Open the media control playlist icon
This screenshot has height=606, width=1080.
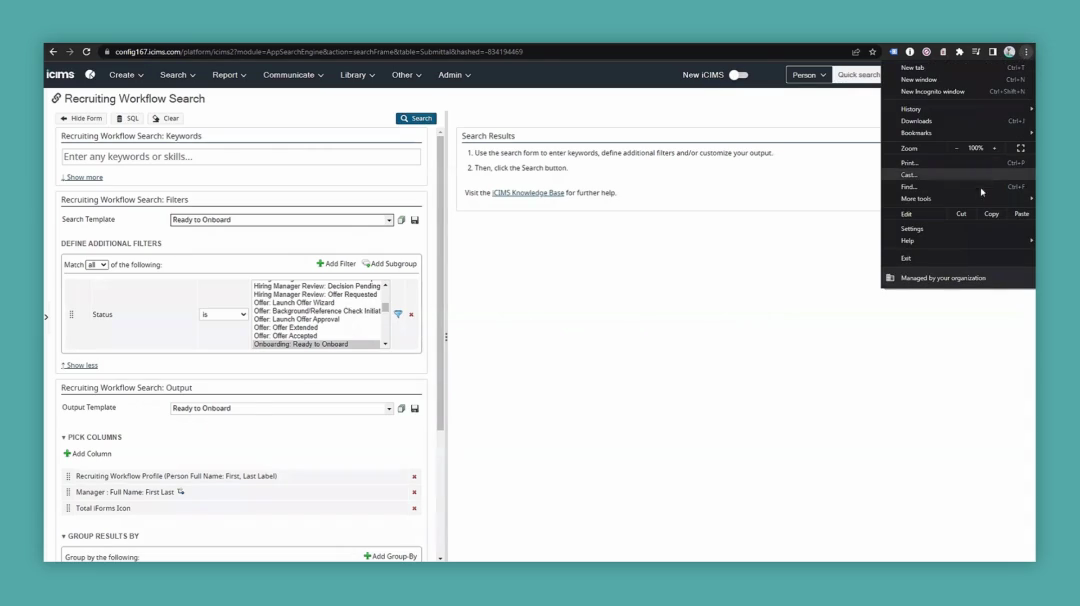pos(976,52)
